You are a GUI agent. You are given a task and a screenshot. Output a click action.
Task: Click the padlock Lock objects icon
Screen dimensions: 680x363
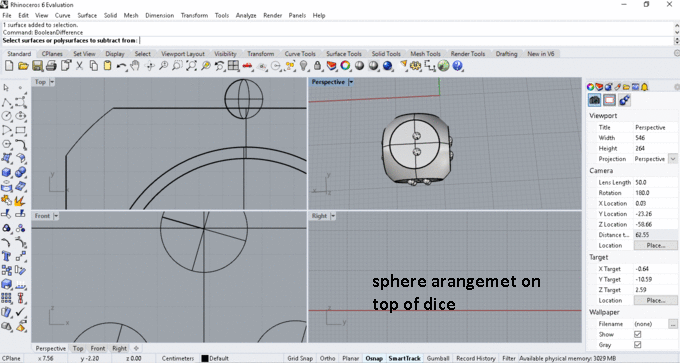tap(317, 66)
